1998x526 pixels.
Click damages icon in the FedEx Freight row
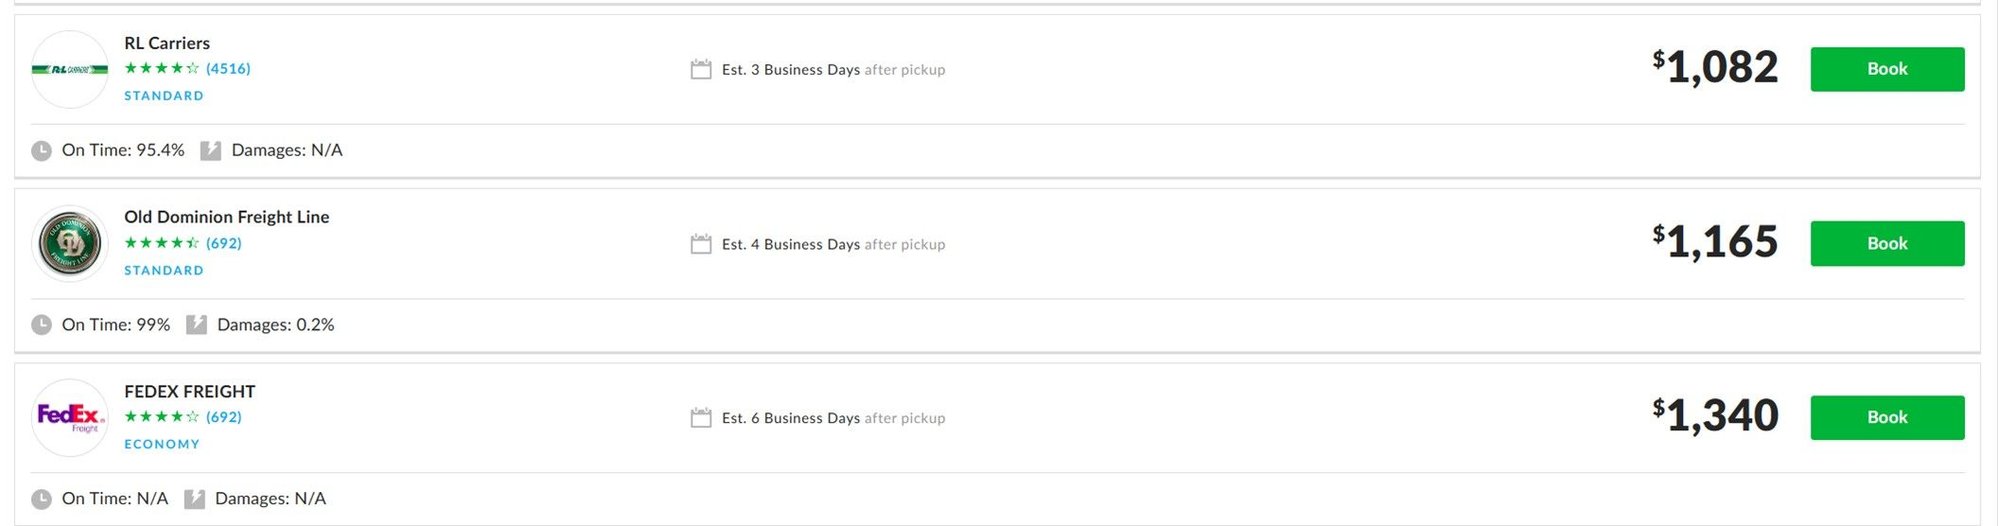tap(194, 499)
